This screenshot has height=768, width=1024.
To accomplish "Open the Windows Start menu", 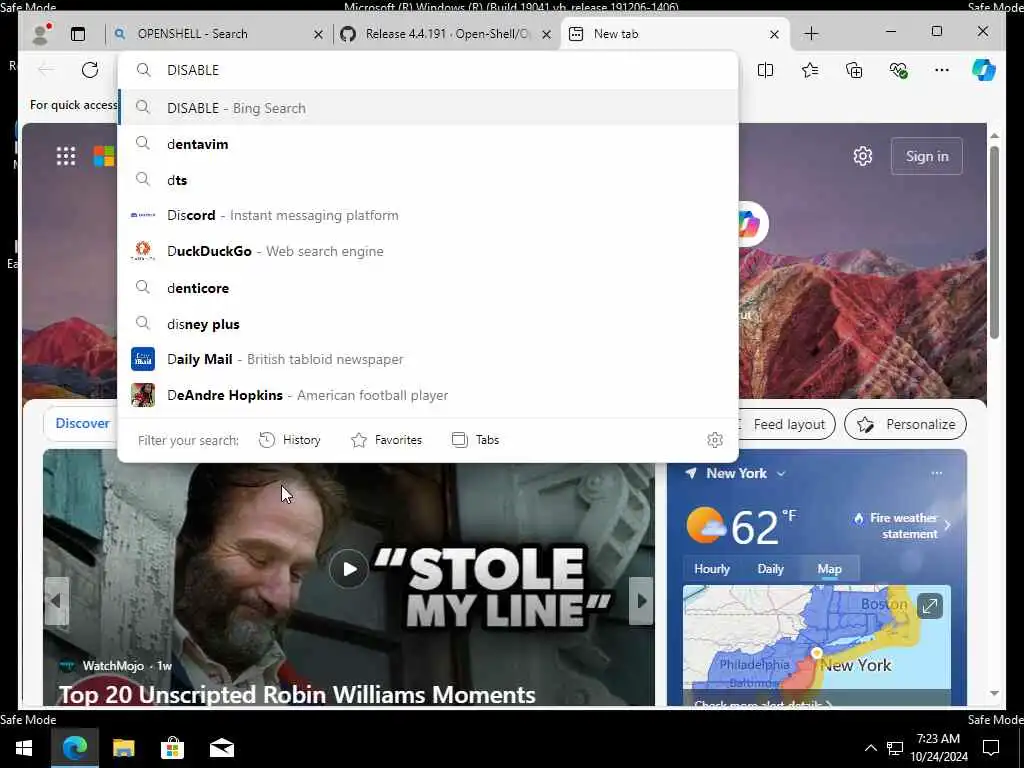I will tap(24, 748).
